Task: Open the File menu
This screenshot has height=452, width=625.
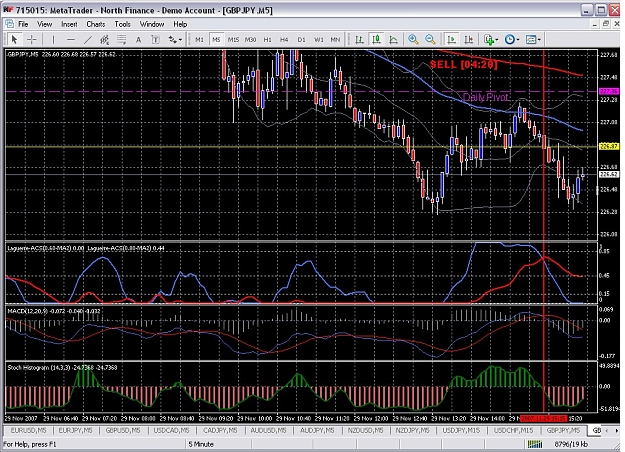Action: pyautogui.click(x=23, y=24)
